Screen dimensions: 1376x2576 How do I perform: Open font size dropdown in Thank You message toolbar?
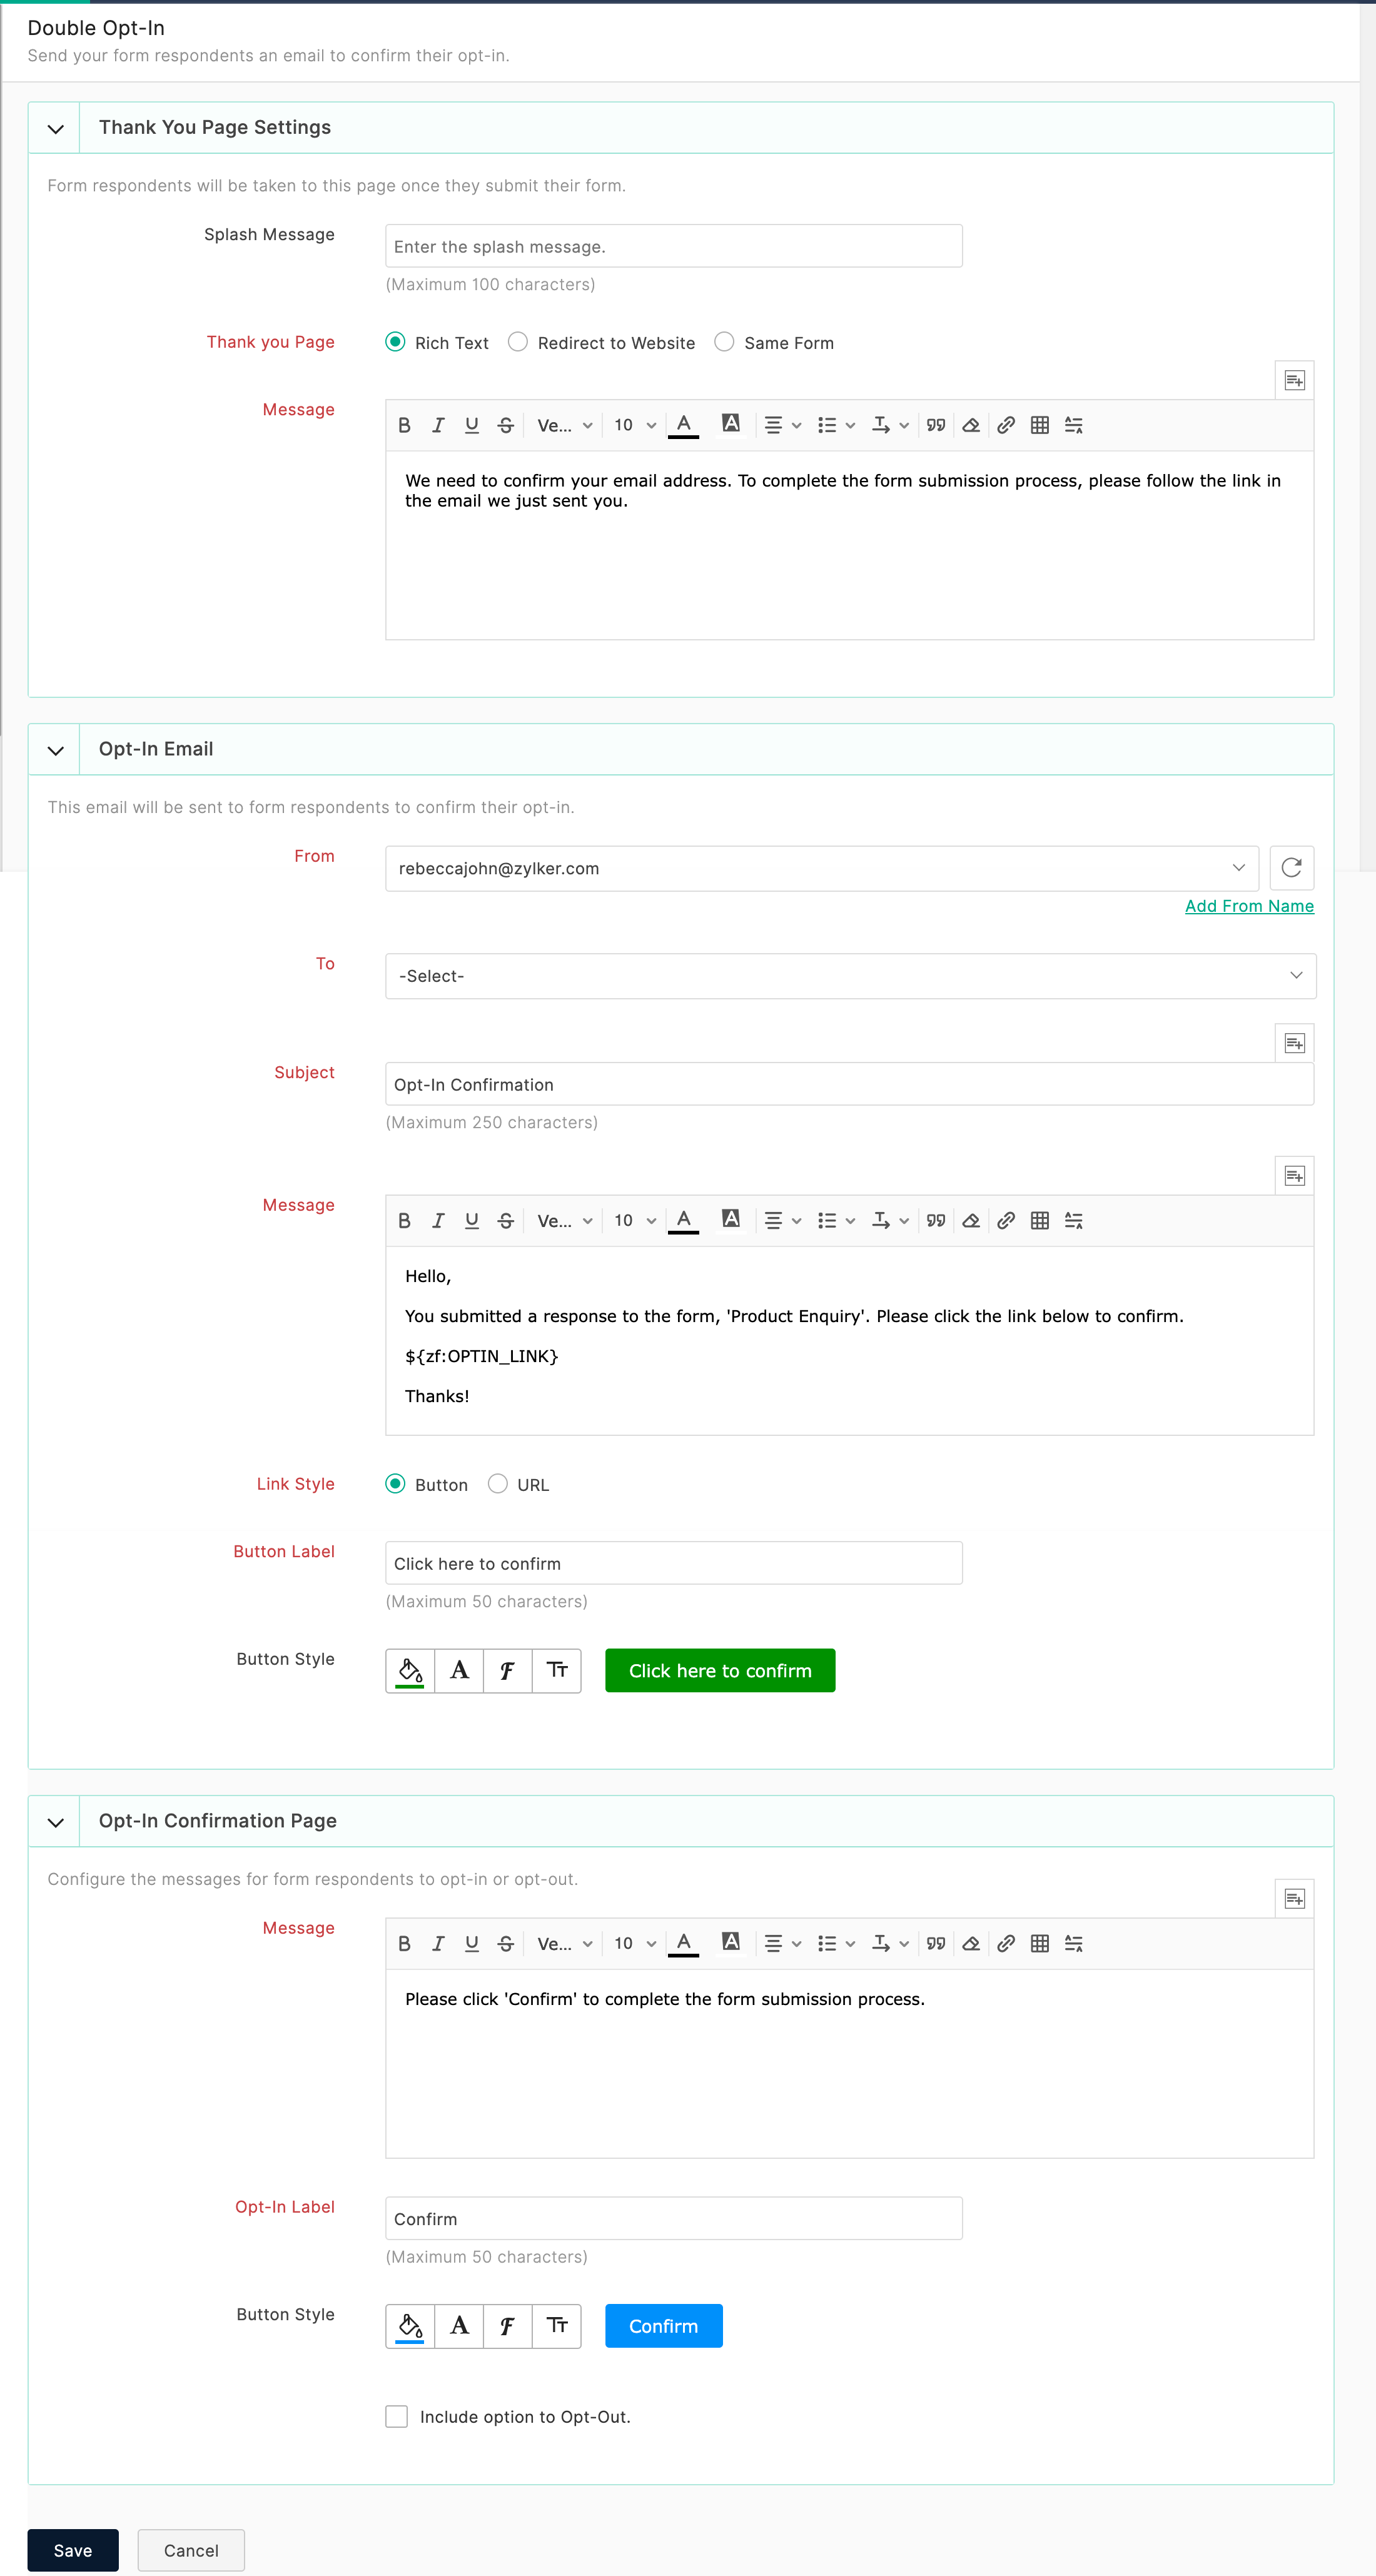click(634, 425)
